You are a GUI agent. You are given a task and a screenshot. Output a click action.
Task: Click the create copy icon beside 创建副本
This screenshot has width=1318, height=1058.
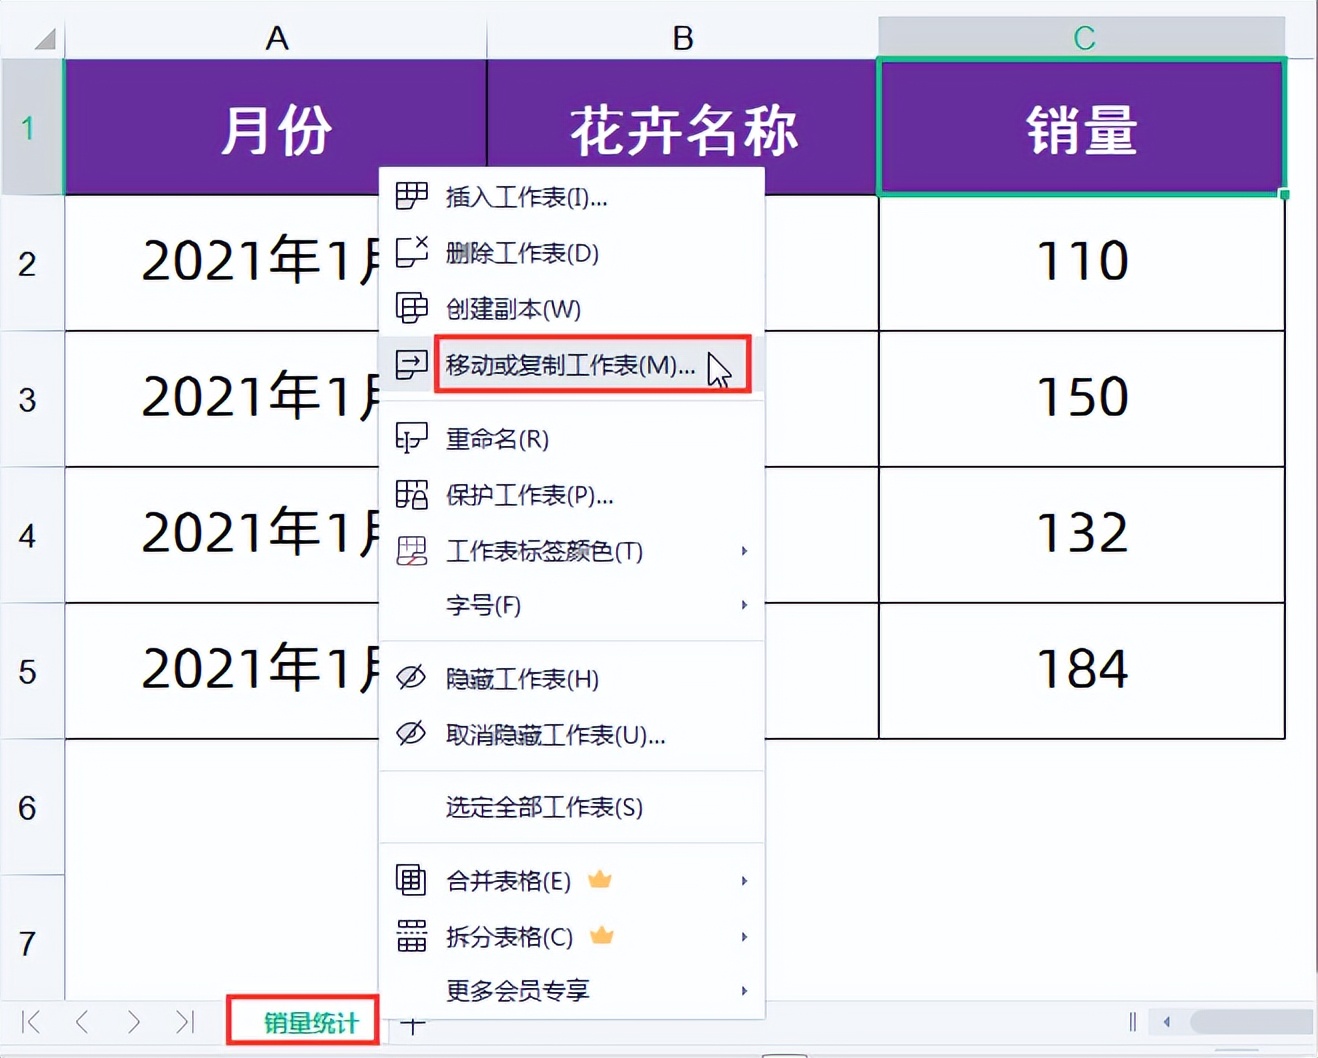[411, 309]
